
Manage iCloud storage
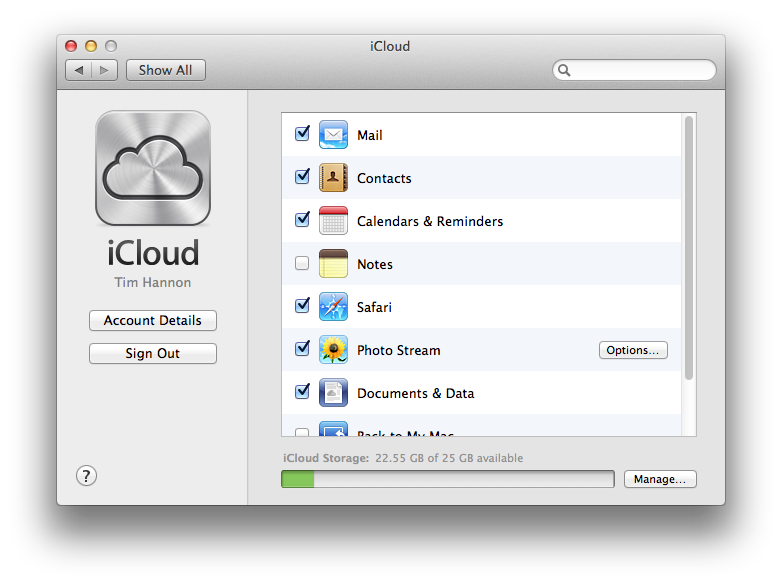(660, 479)
